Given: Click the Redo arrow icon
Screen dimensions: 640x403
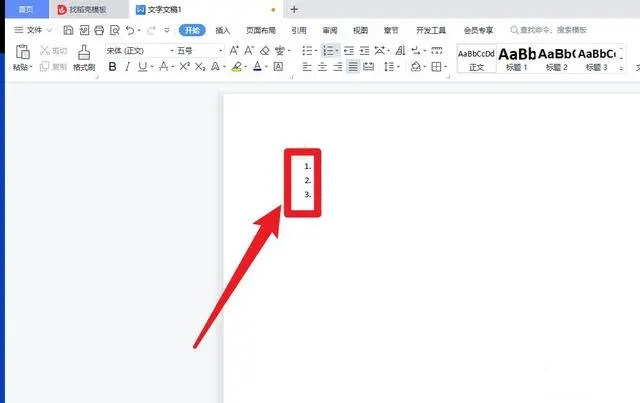Looking at the screenshot, I should [151, 30].
